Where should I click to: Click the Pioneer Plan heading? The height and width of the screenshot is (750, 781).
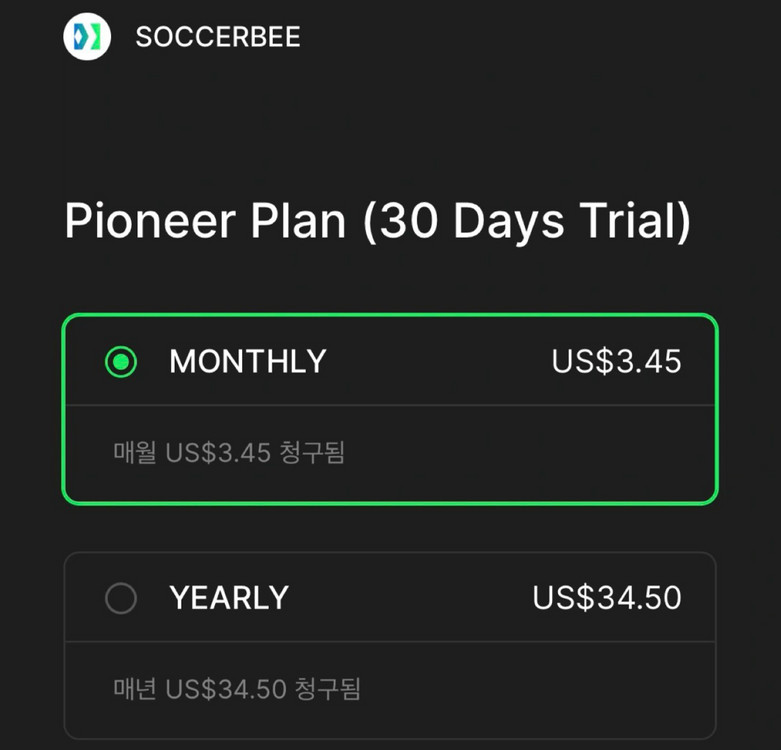coord(205,222)
